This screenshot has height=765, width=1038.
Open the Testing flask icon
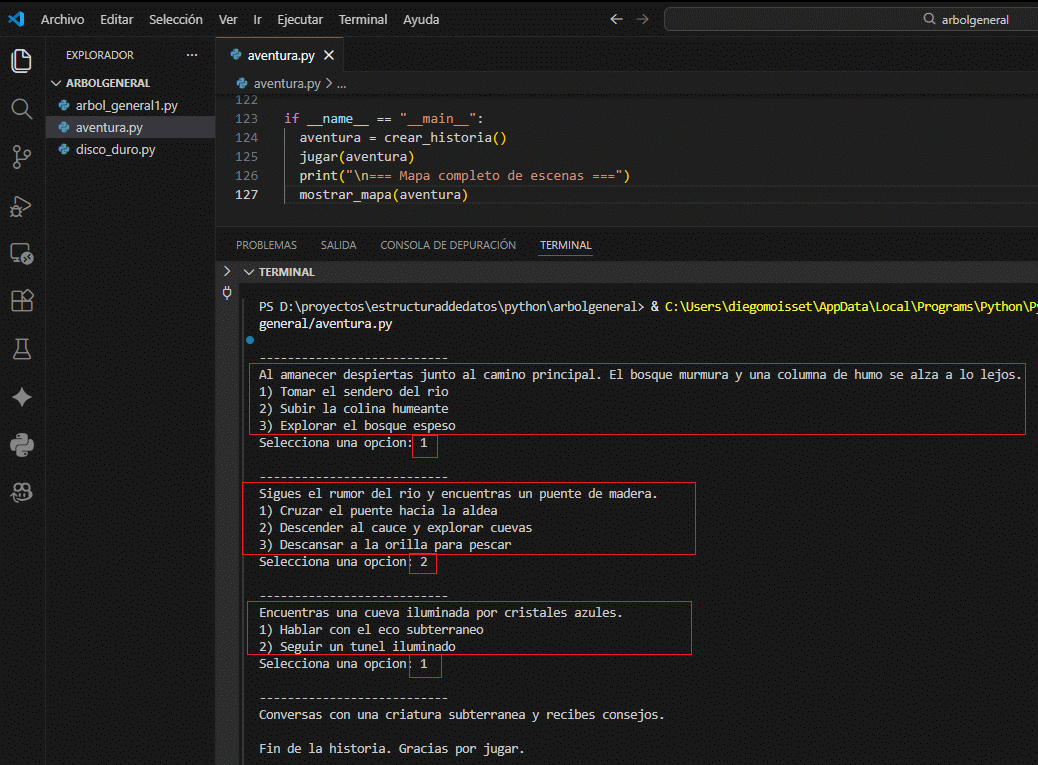21,349
